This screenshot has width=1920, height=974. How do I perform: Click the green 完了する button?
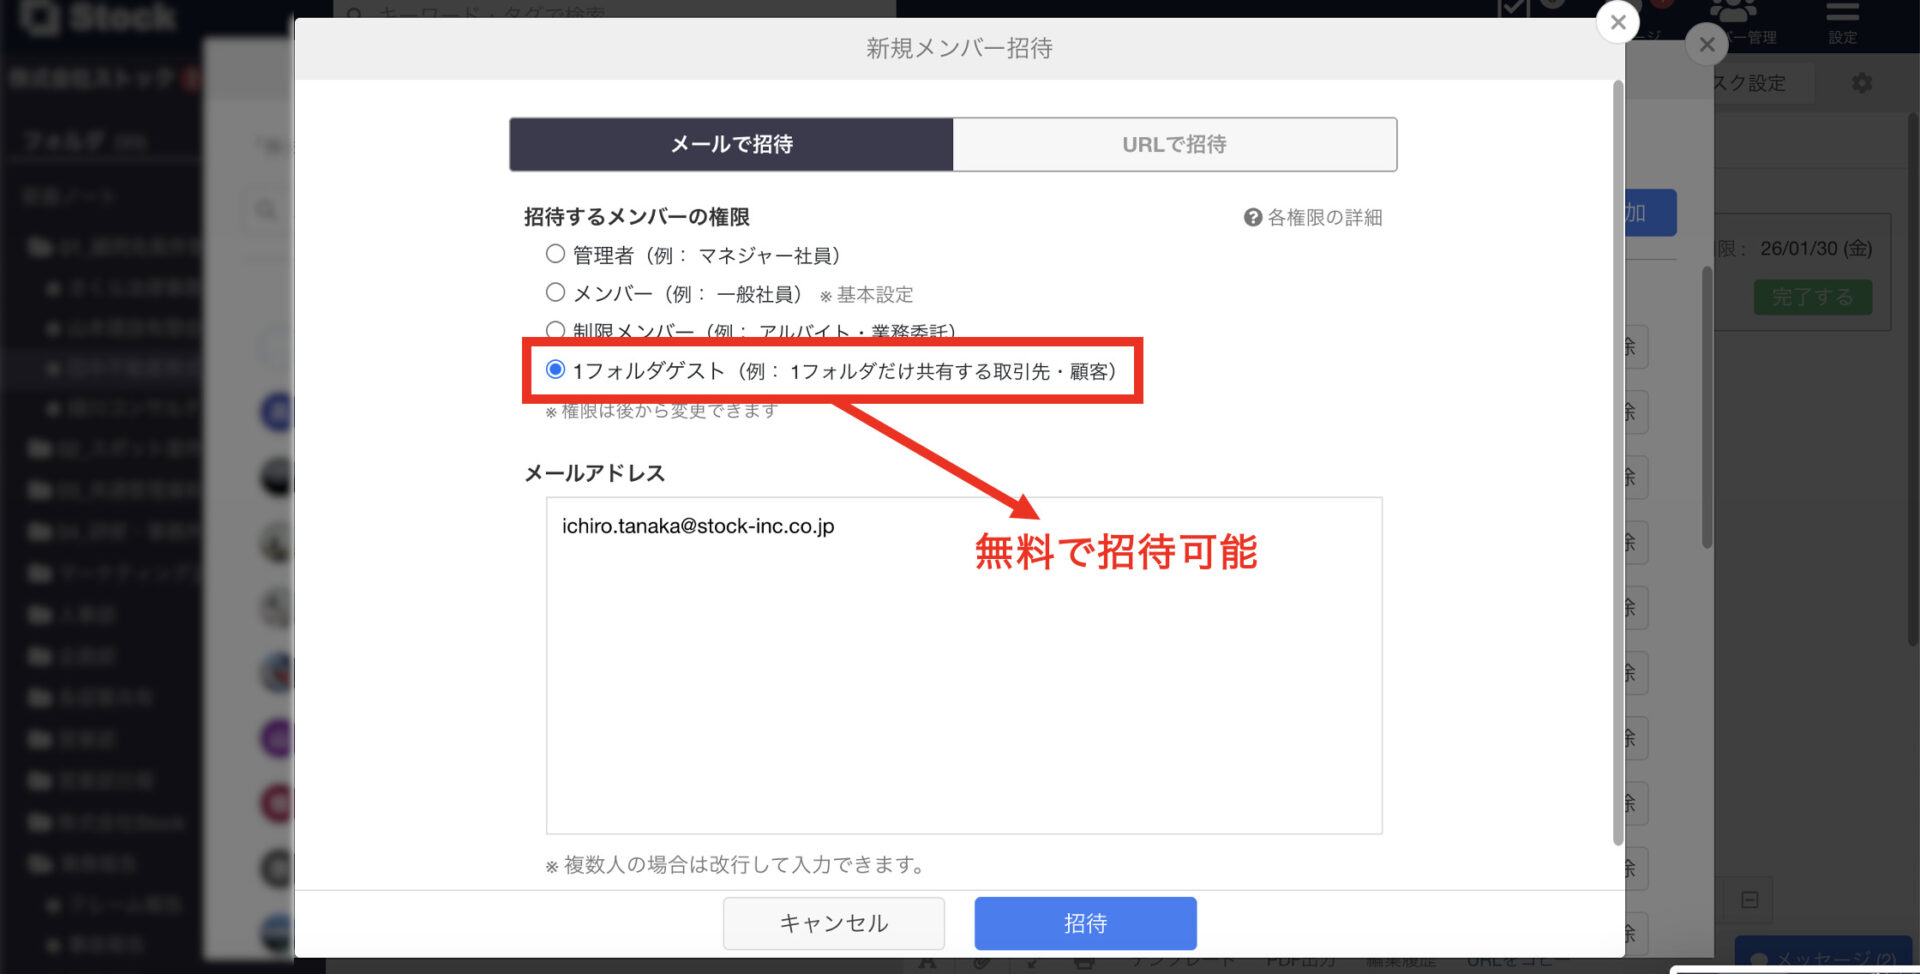click(x=1812, y=297)
